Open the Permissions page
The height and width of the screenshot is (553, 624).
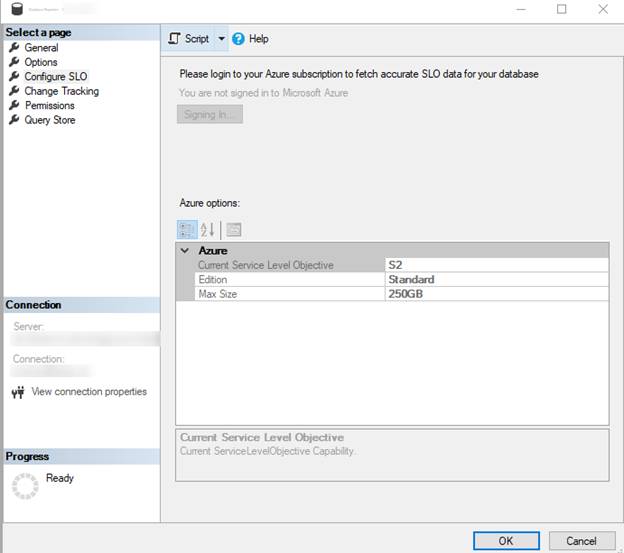click(x=49, y=105)
